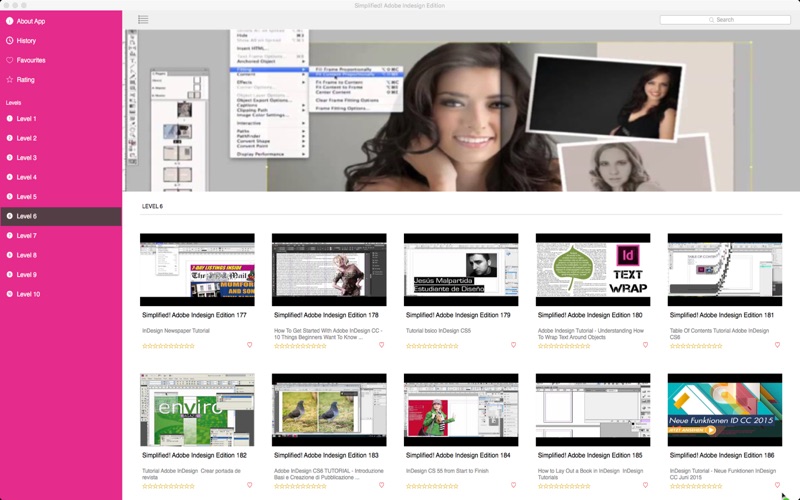The height and width of the screenshot is (500, 800).
Task: Click description 'Table Of Contents Tutorial Adobe InDesign CS6'
Action: pyautogui.click(x=719, y=334)
